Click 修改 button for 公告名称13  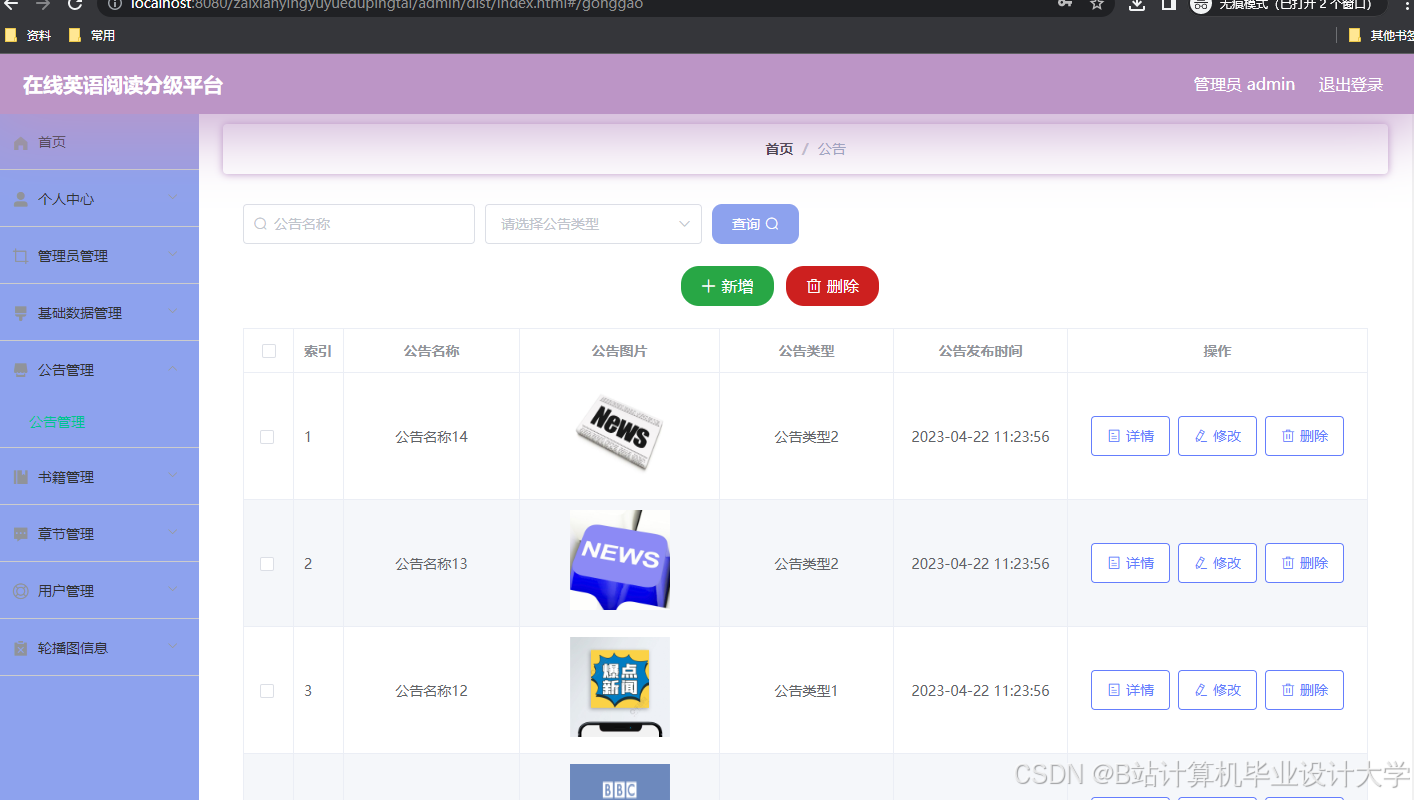(x=1217, y=563)
